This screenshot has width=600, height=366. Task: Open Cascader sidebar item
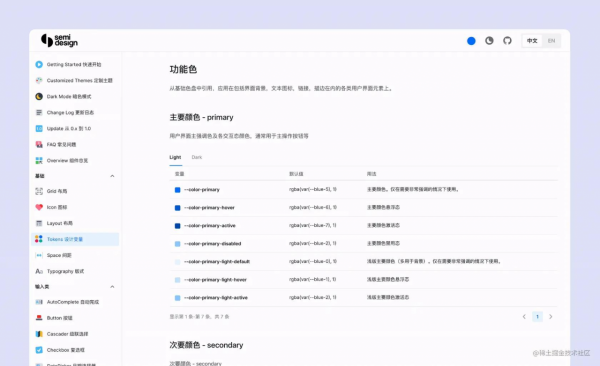pyautogui.click(x=75, y=334)
